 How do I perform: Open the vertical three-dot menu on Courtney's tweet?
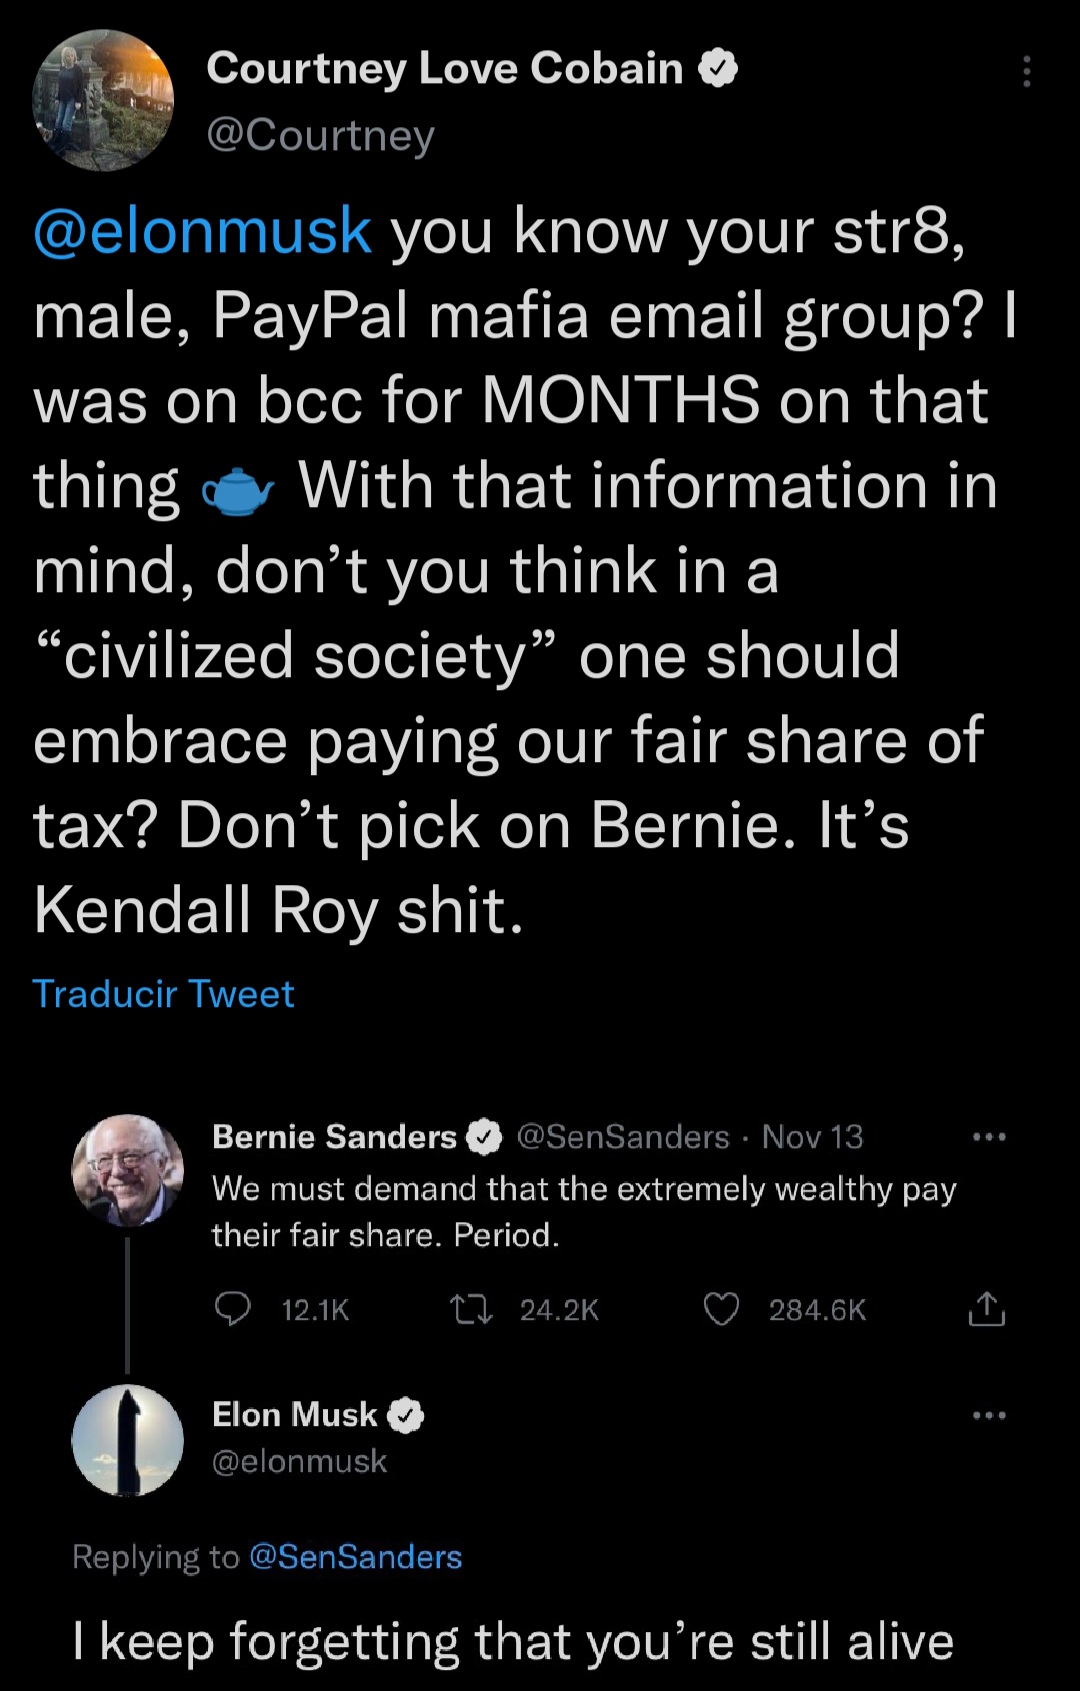tap(1026, 72)
